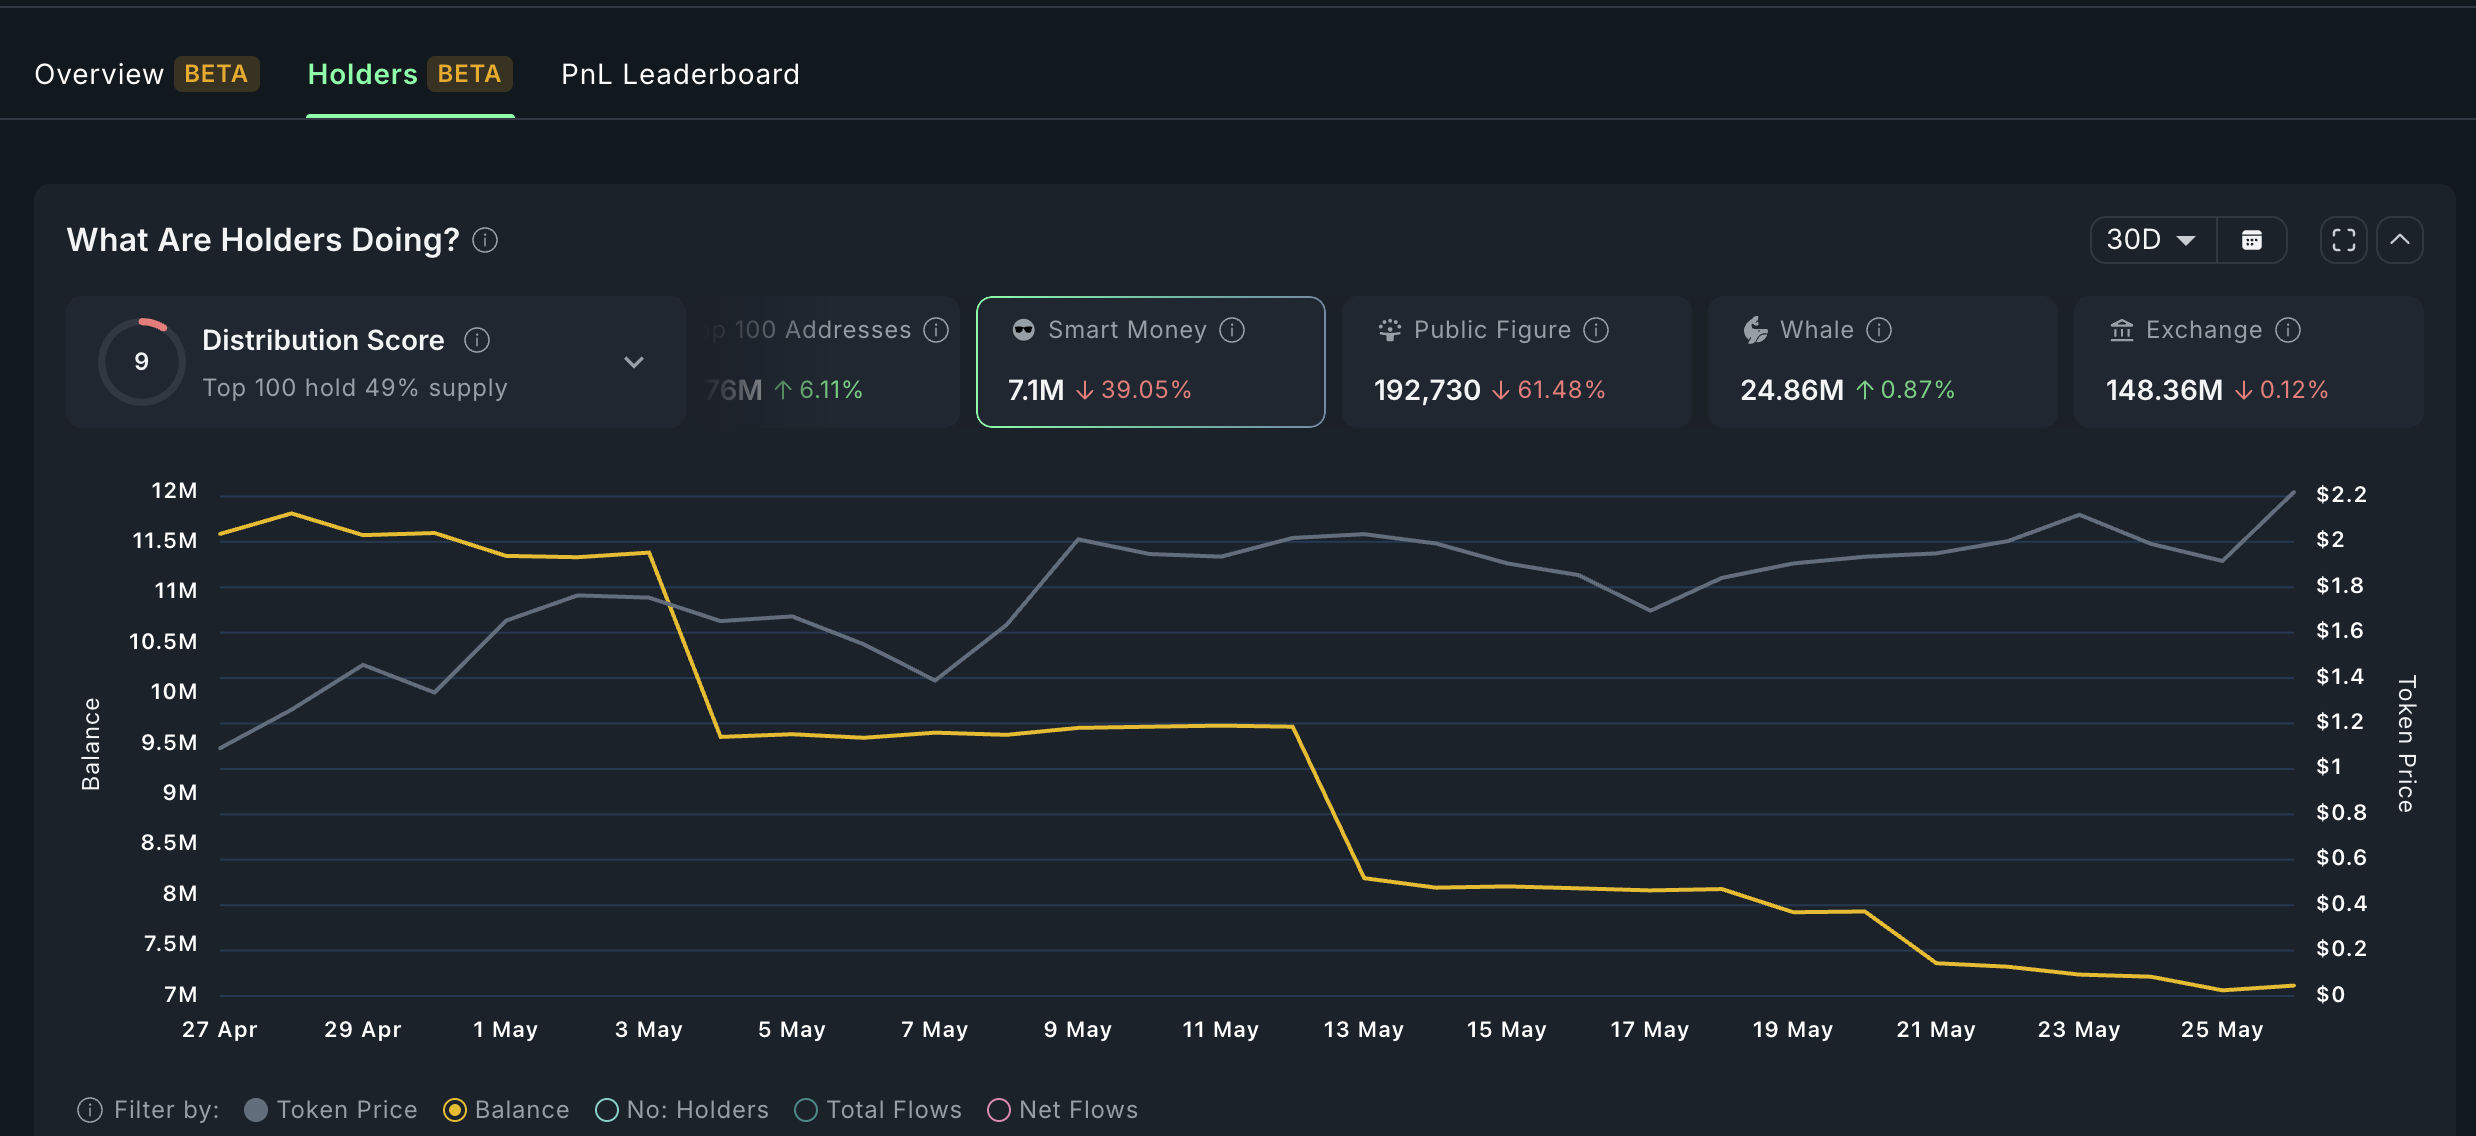2476x1136 pixels.
Task: Expand the Distribution Score chevron
Action: point(634,362)
